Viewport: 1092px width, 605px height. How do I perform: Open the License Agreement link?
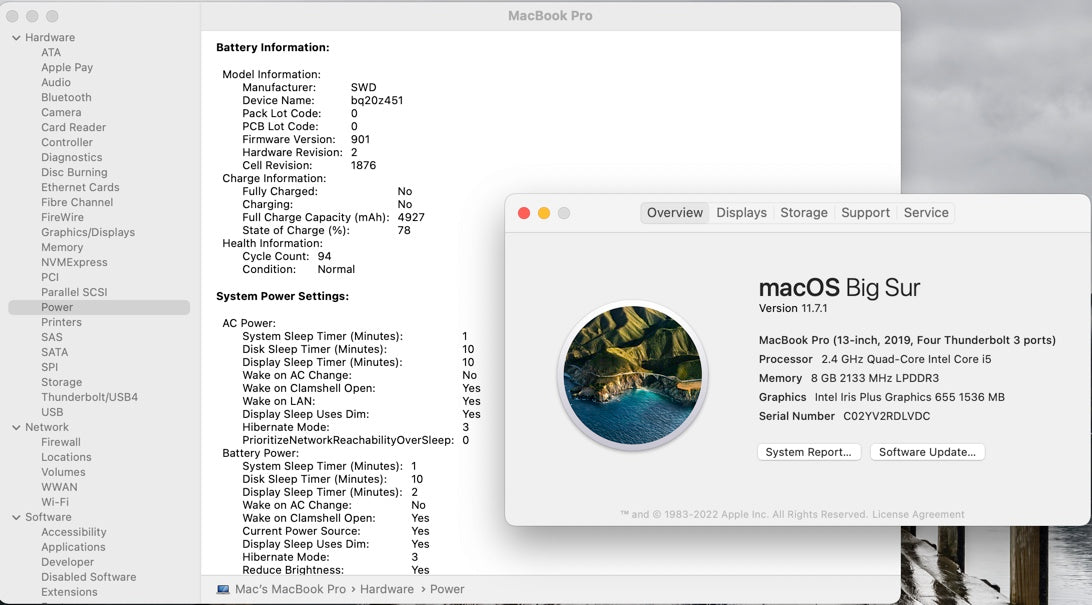(x=918, y=515)
